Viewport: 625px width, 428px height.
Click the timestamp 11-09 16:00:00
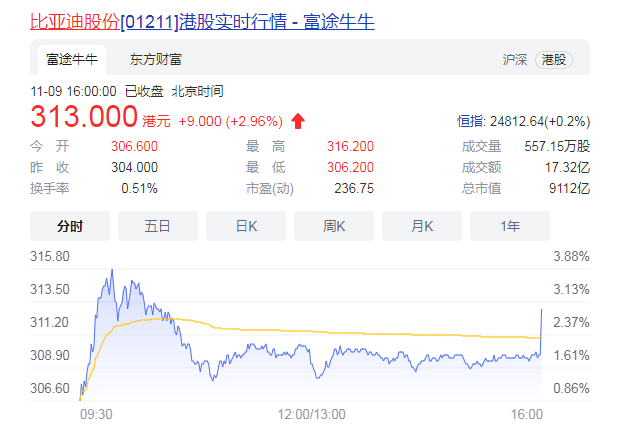[x=73, y=91]
